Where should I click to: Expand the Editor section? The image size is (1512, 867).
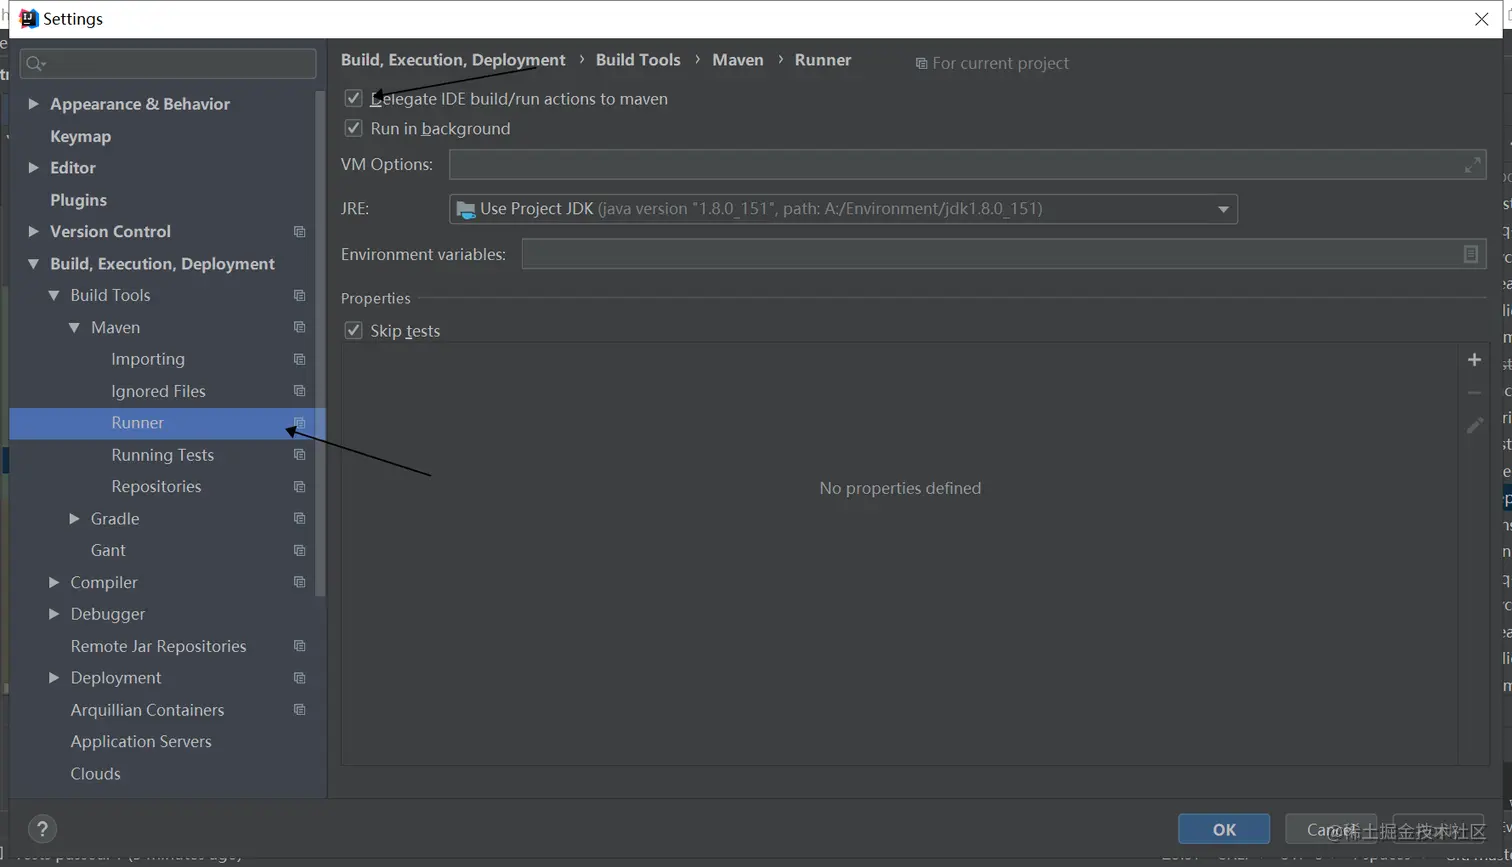pyautogui.click(x=33, y=168)
